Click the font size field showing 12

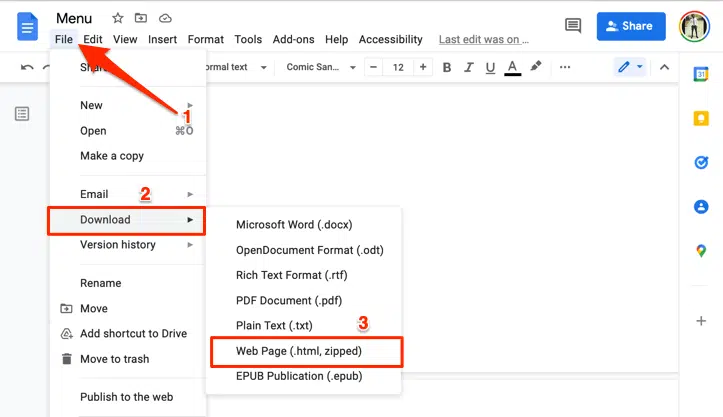[x=398, y=68]
